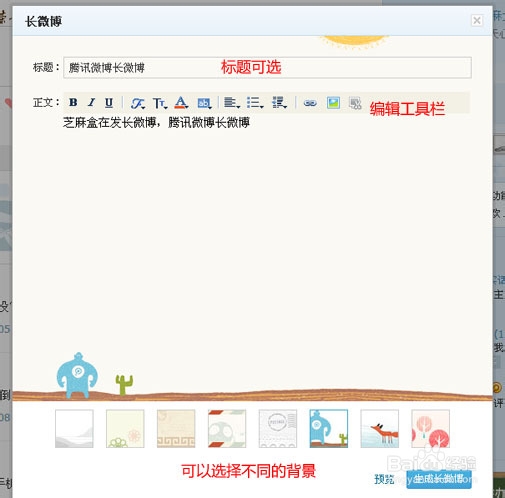The height and width of the screenshot is (498, 505).
Task: Insert a picture via image icon
Action: 333,103
